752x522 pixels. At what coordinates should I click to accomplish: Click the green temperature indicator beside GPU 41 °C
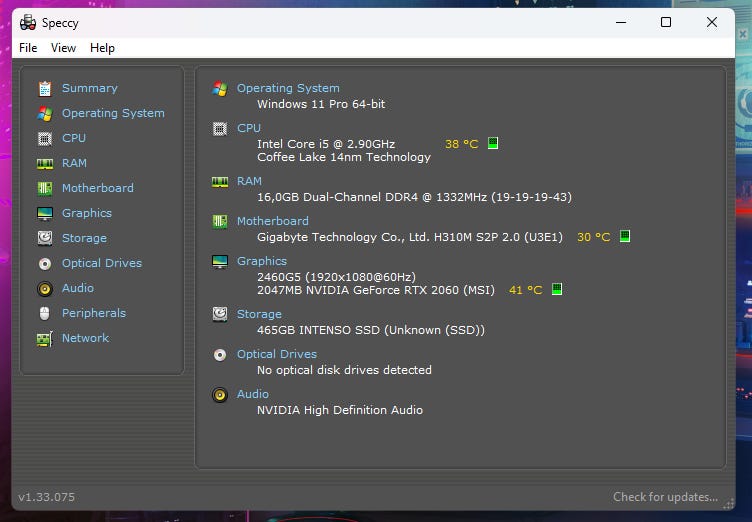point(556,289)
